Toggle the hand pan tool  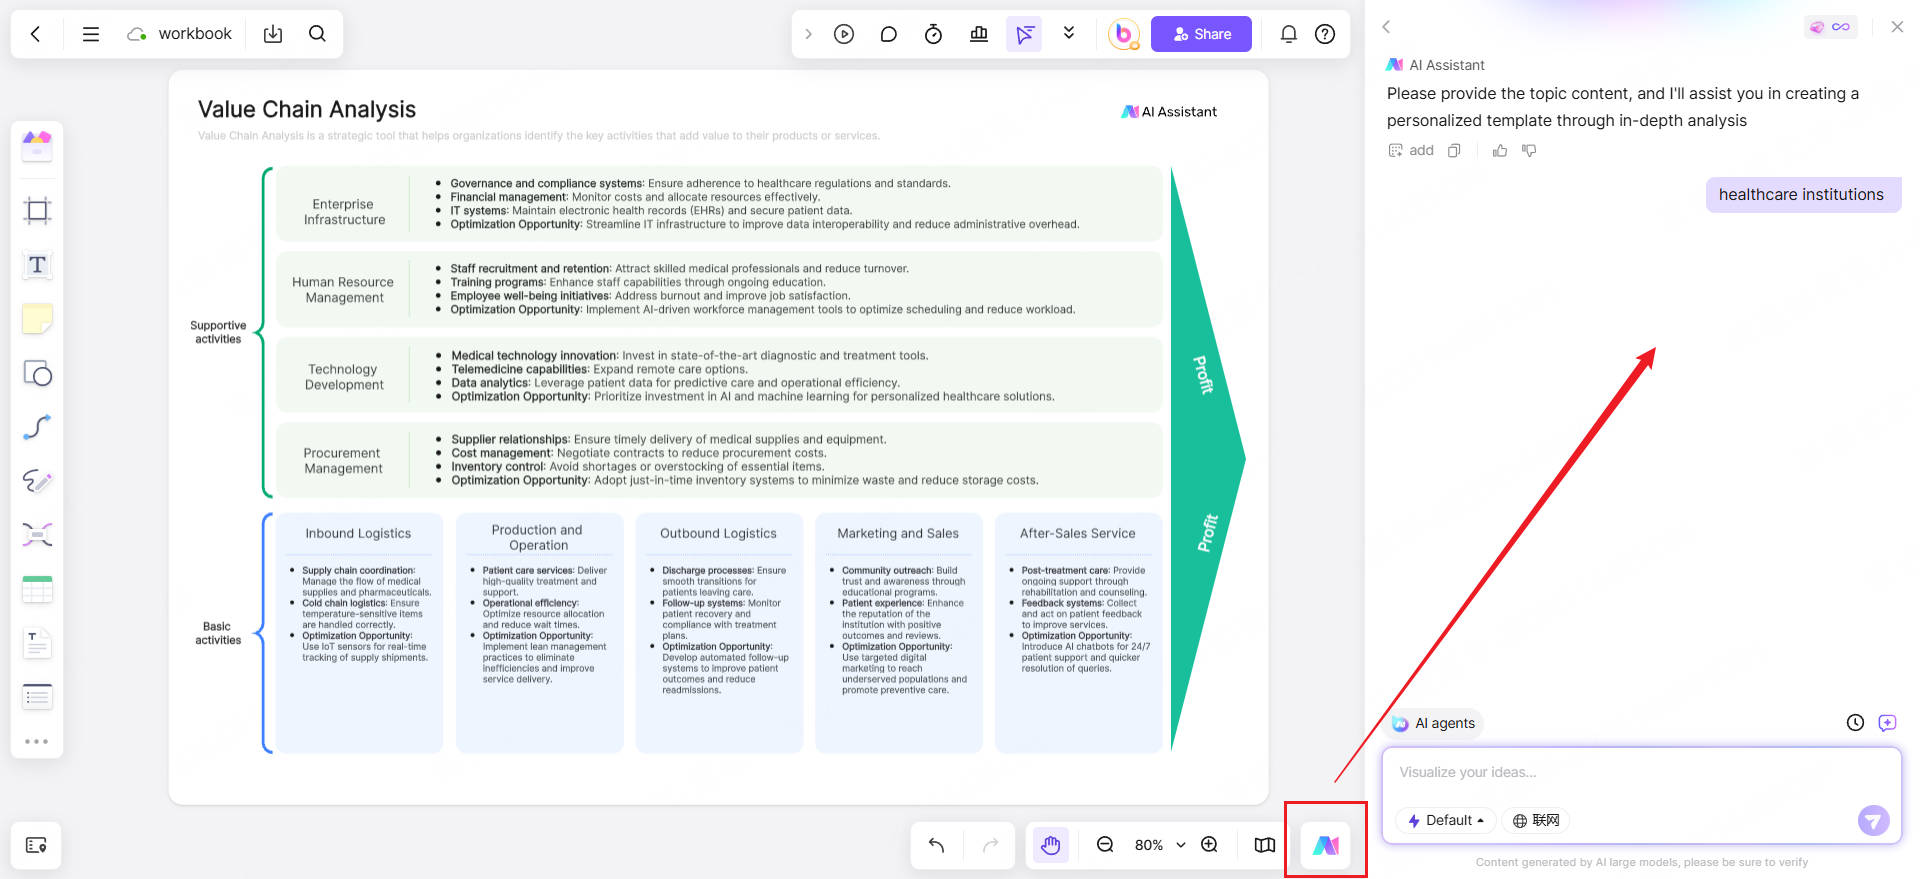[x=1050, y=845]
